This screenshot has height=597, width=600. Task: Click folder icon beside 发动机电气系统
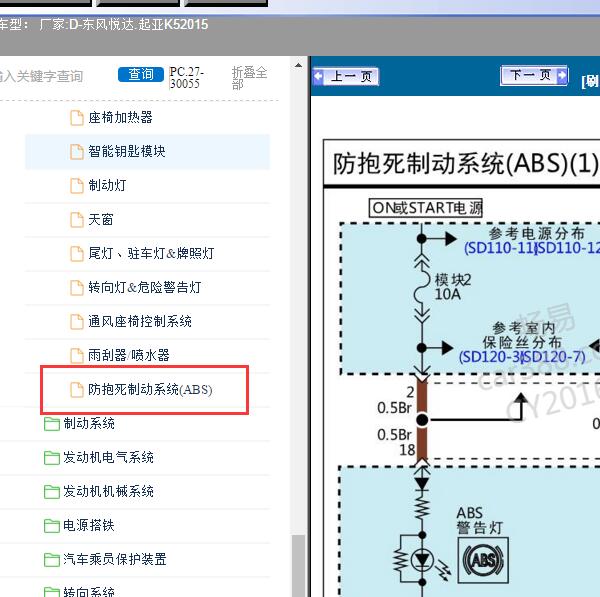pyautogui.click(x=52, y=458)
